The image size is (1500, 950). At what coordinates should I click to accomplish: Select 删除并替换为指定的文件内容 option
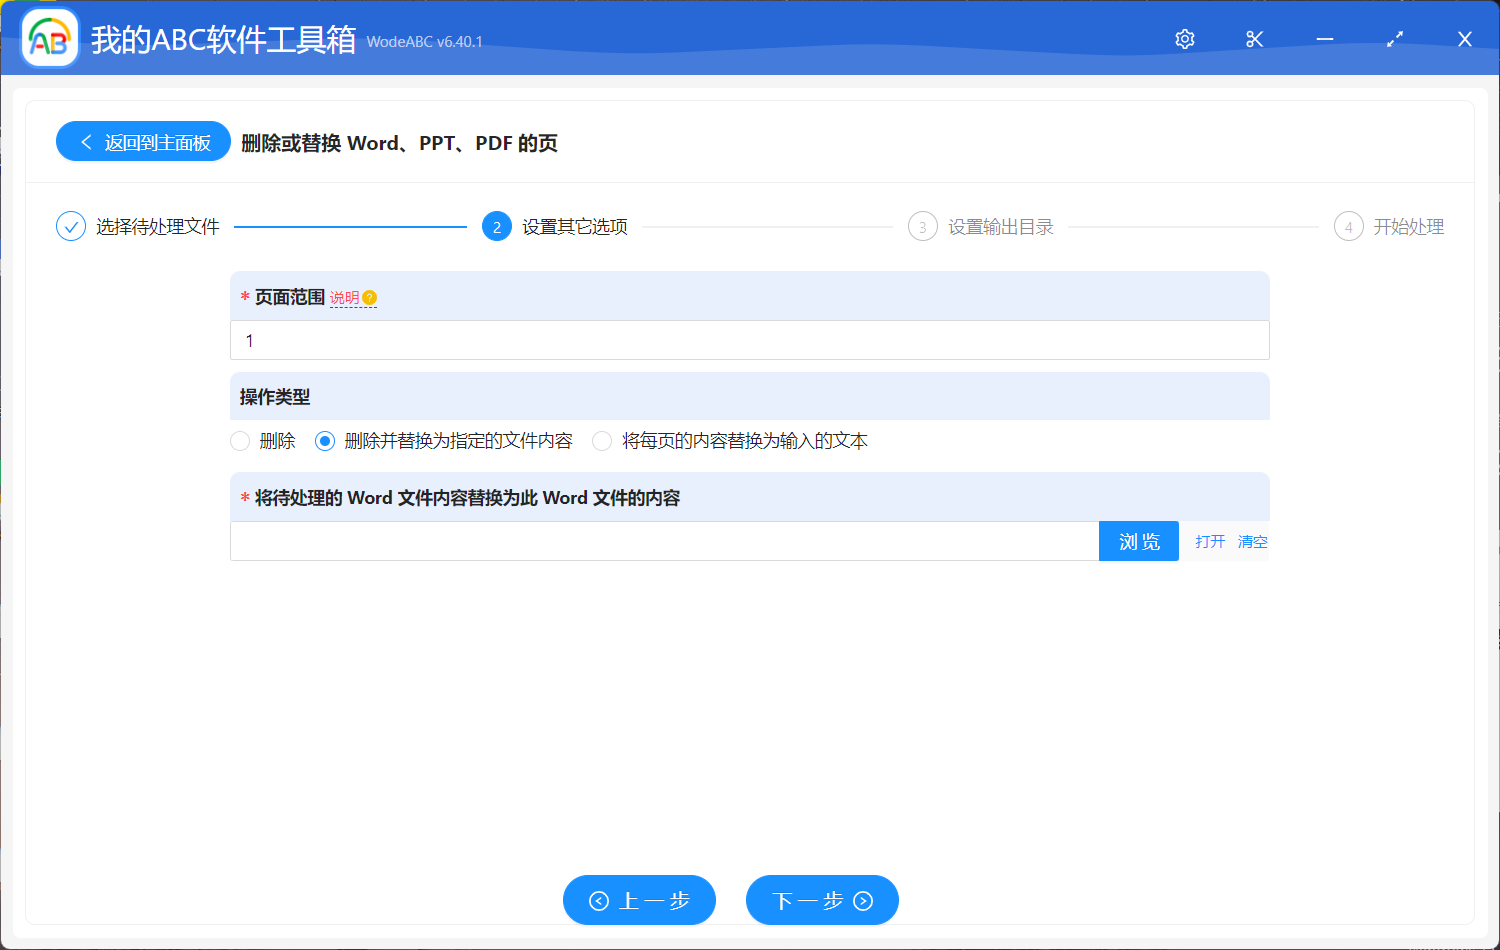tap(324, 440)
